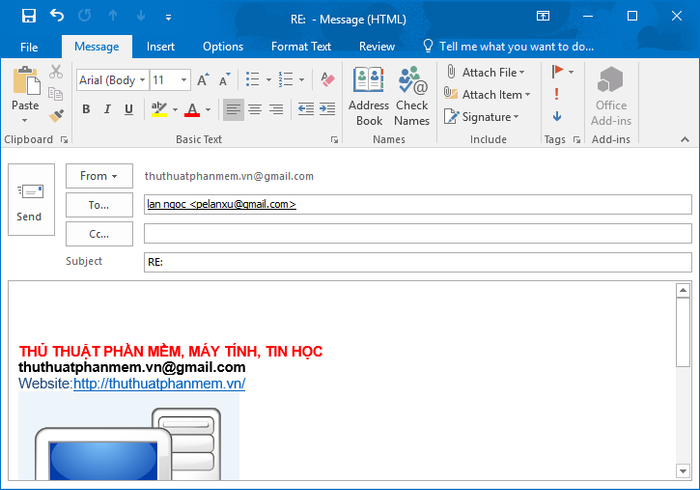Image resolution: width=700 pixels, height=490 pixels.
Task: Toggle Italic formatting
Action: click(x=107, y=109)
